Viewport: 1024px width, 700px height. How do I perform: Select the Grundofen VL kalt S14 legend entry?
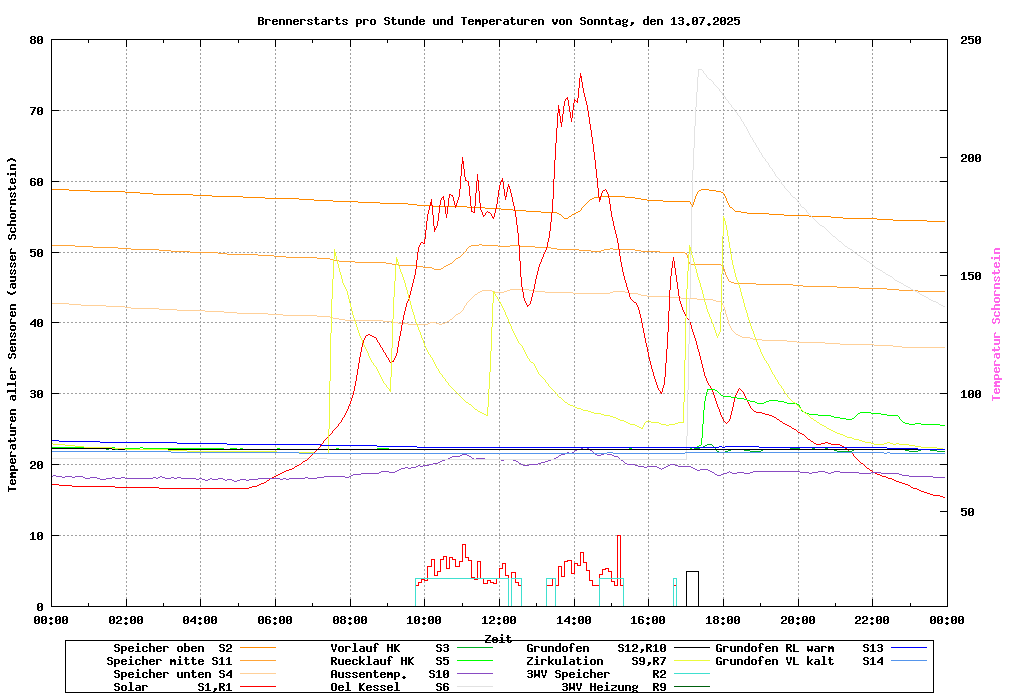click(x=799, y=661)
